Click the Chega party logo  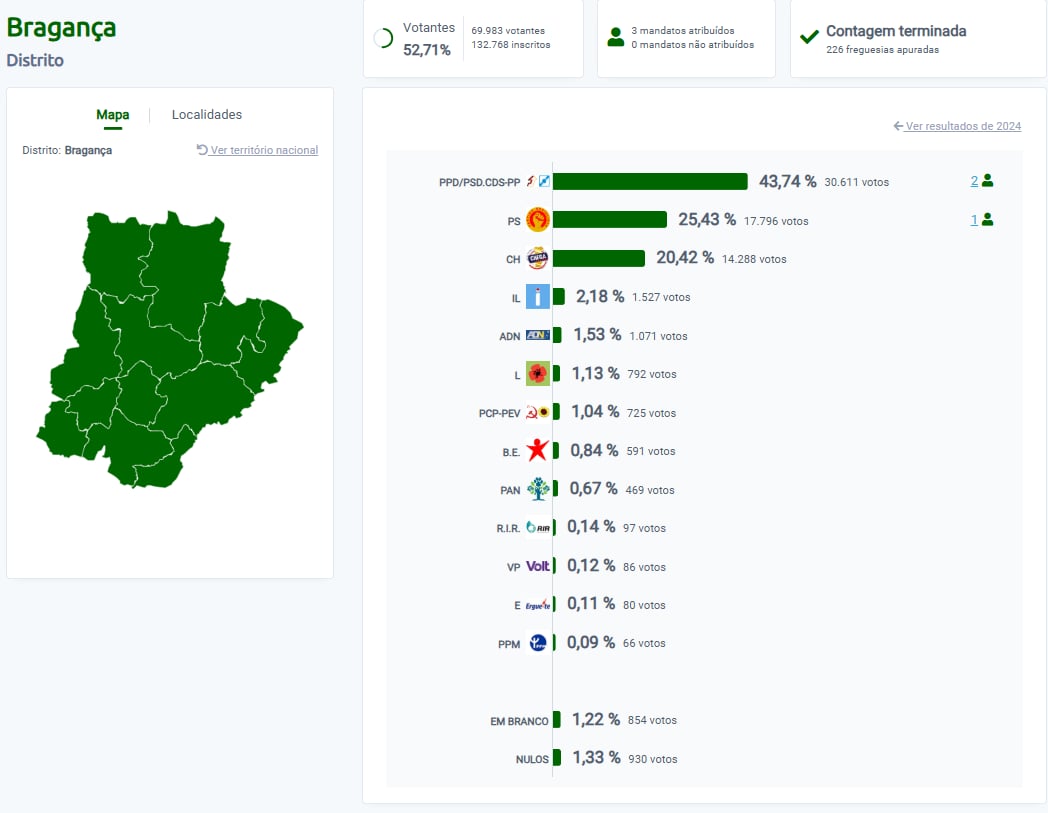[x=538, y=258]
